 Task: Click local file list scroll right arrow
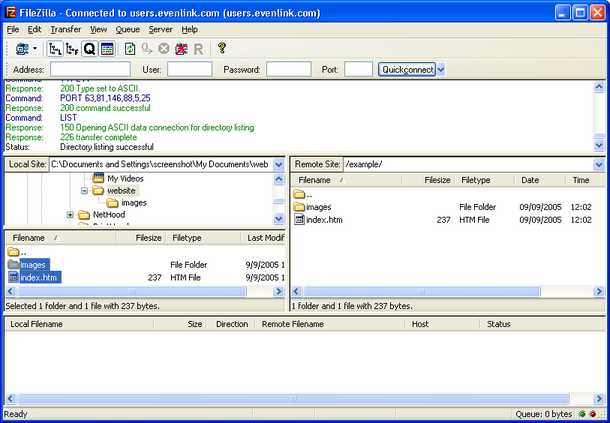point(279,291)
